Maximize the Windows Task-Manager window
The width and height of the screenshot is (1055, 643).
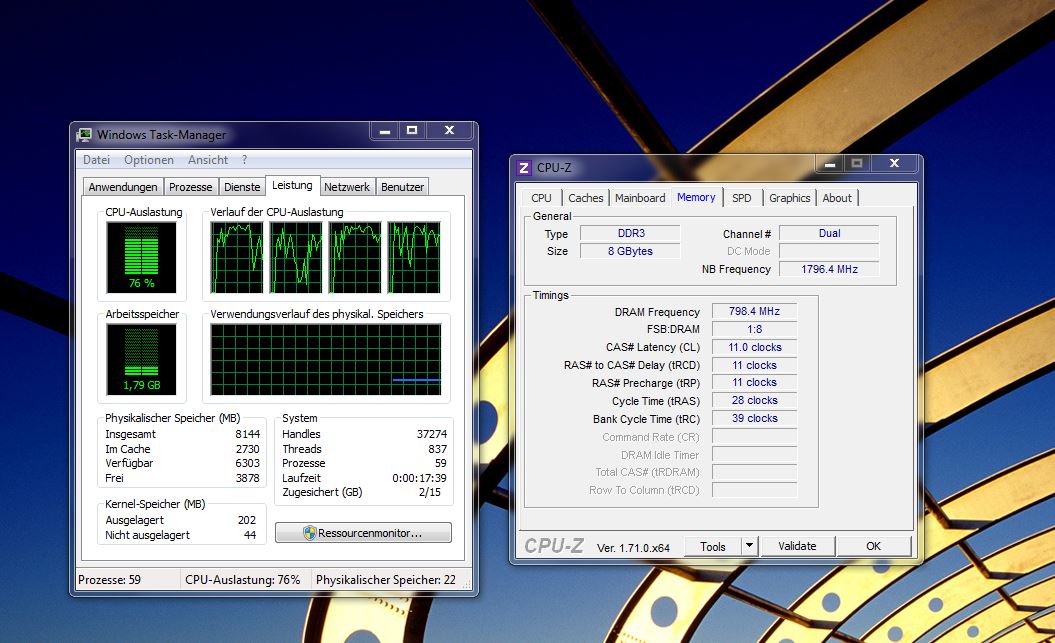[412, 130]
